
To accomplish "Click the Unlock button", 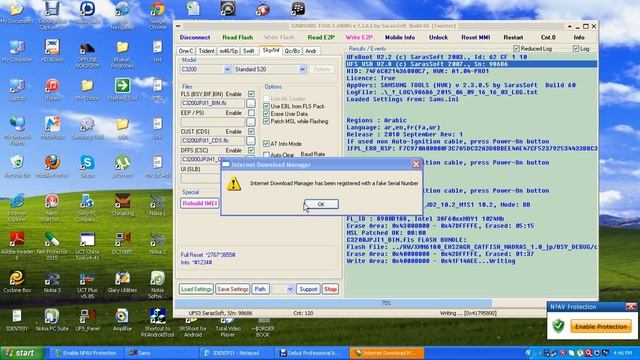I will pos(438,37).
